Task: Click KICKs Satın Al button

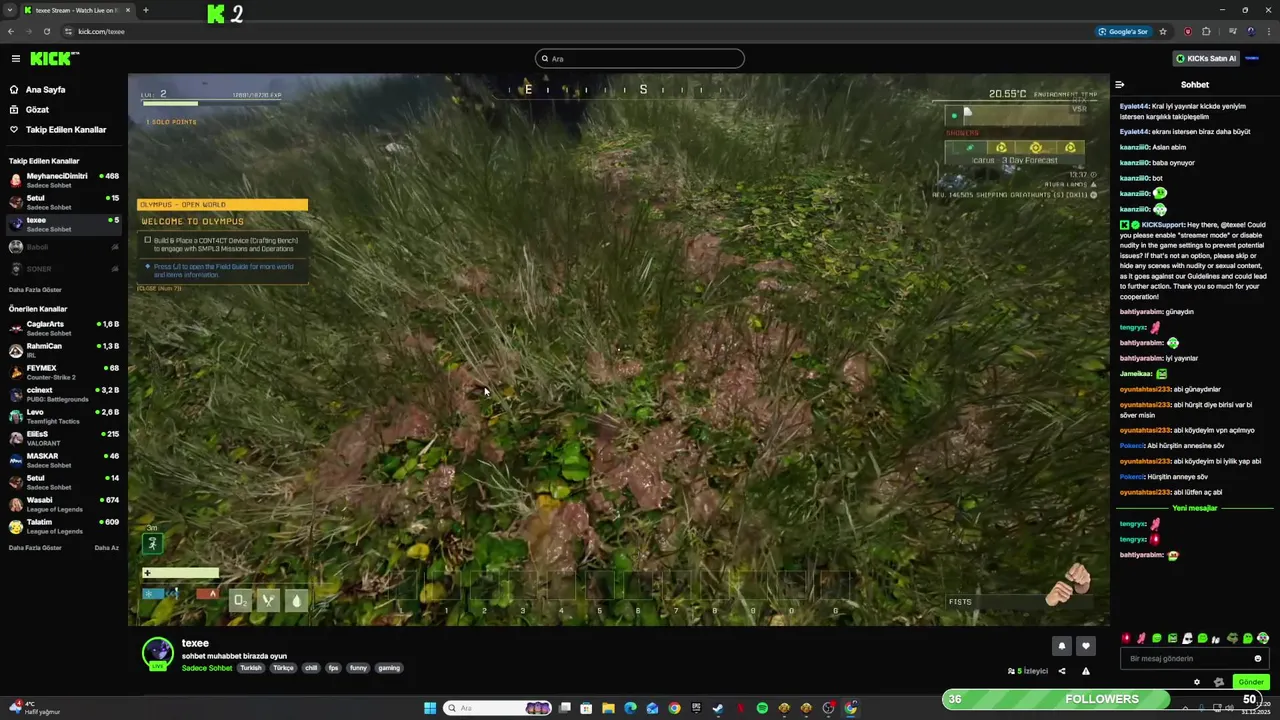Action: [x=1206, y=59]
